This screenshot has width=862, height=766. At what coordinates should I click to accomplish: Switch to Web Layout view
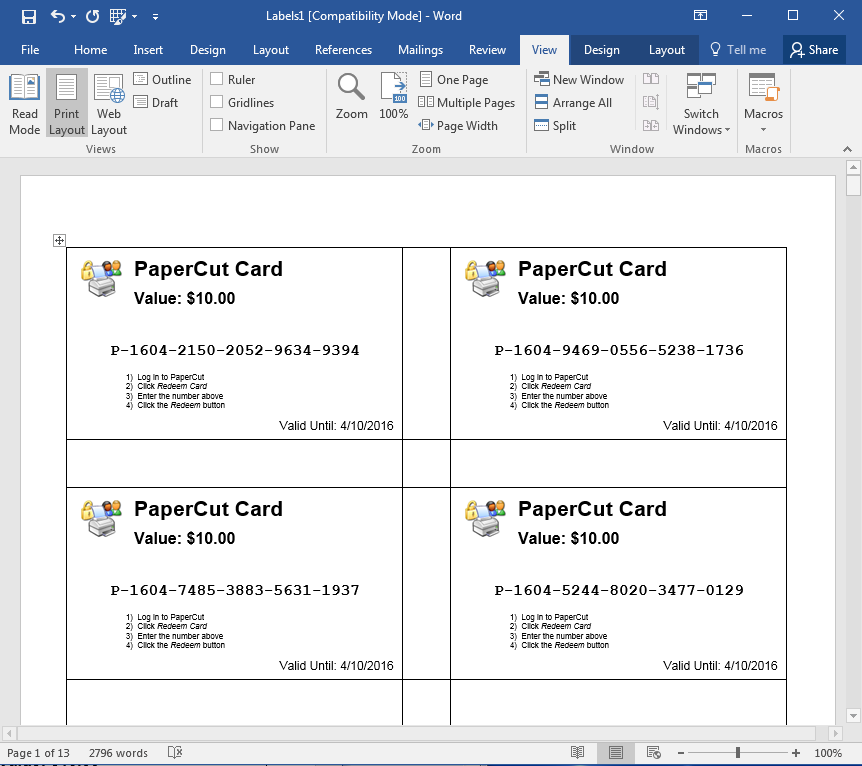[108, 104]
